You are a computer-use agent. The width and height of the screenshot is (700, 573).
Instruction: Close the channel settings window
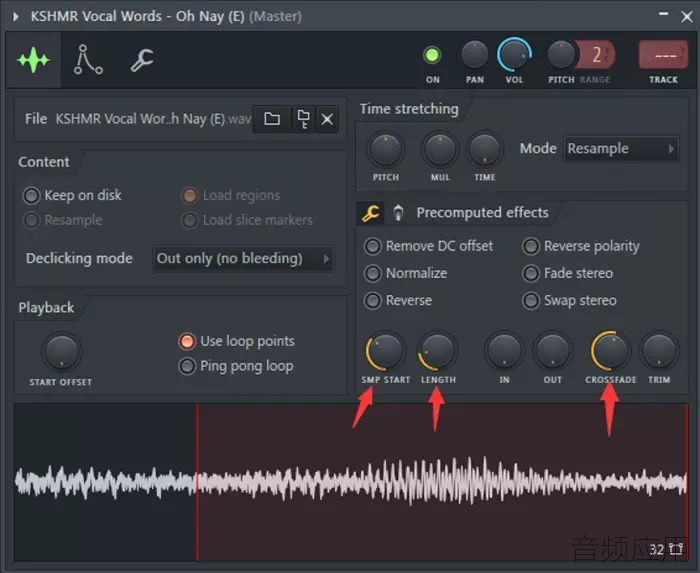click(x=687, y=17)
